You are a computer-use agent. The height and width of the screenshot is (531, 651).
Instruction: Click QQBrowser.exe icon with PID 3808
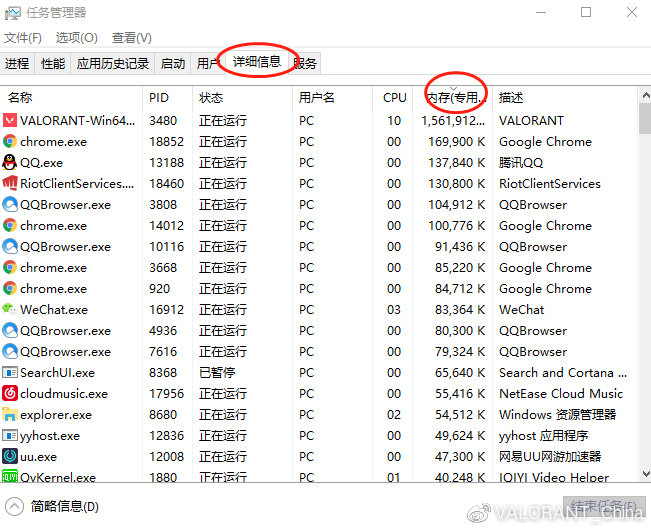tap(10, 205)
